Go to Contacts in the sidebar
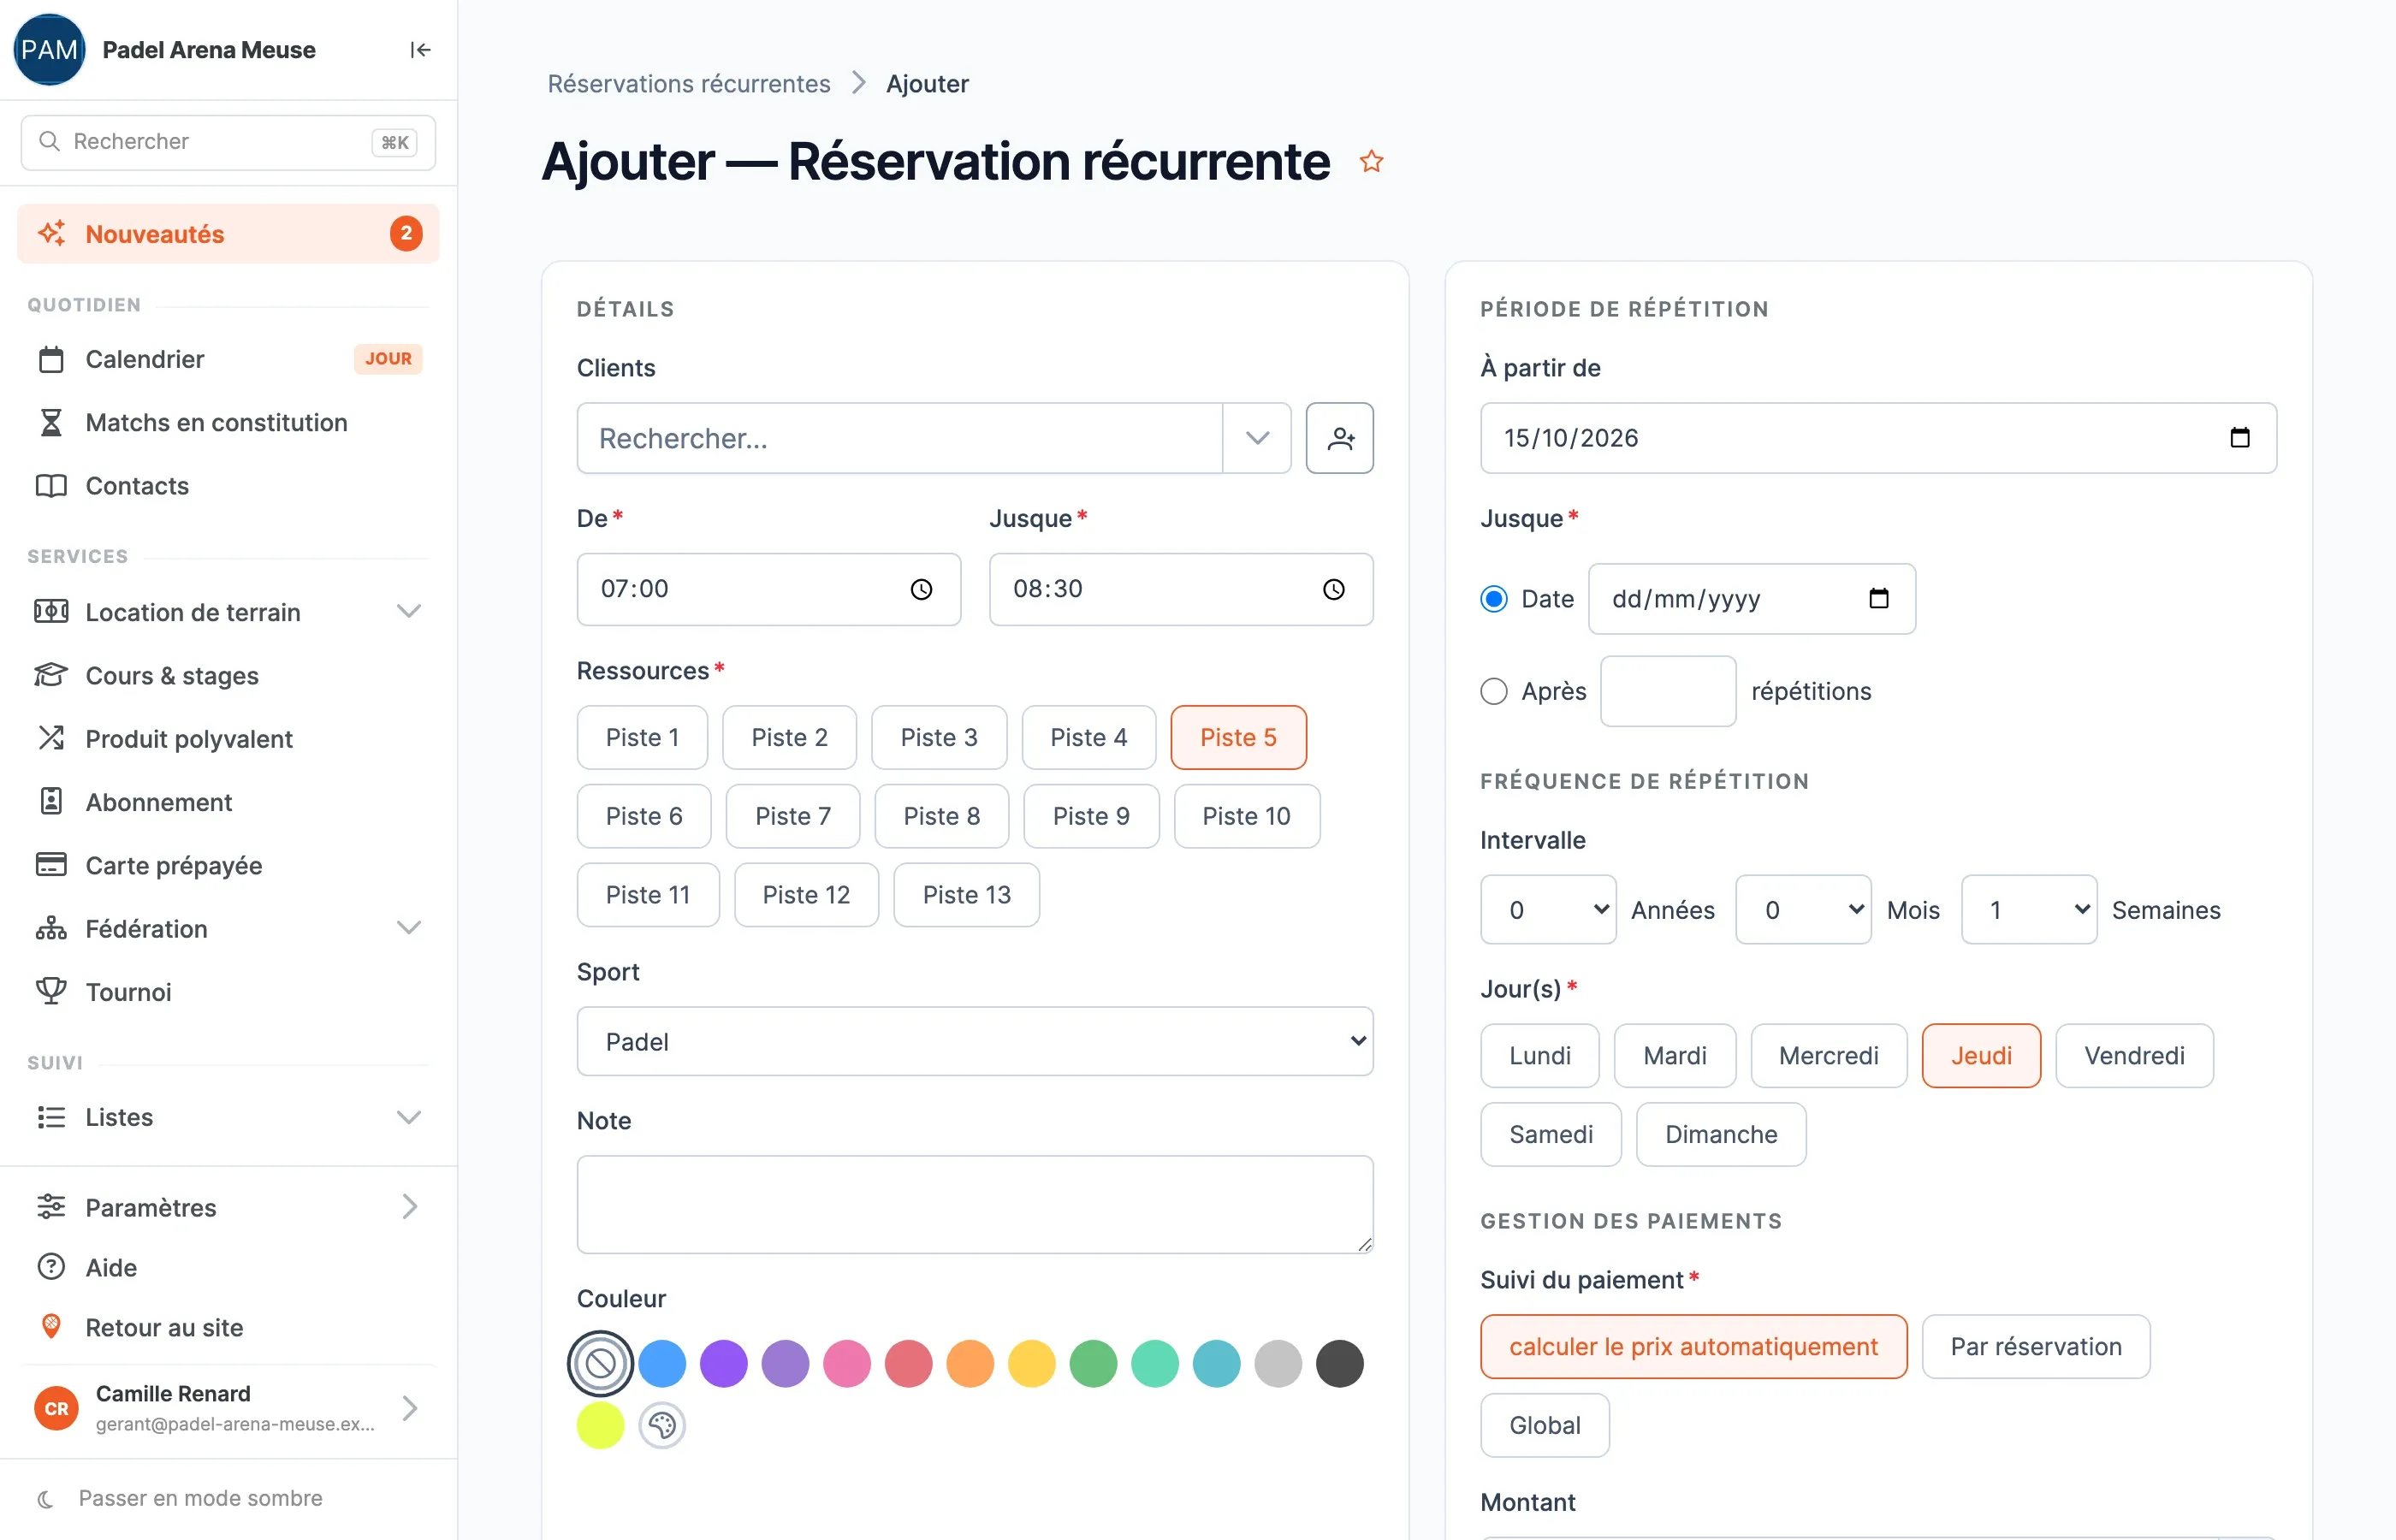 228,485
